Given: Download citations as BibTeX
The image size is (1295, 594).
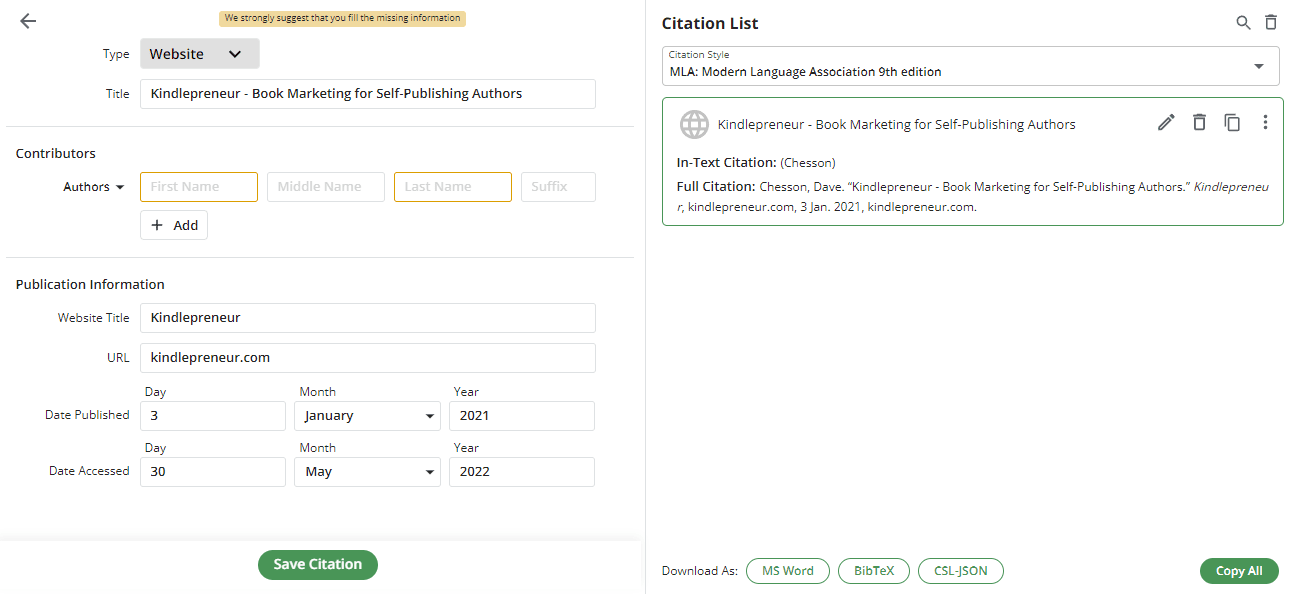Looking at the screenshot, I should 874,571.
